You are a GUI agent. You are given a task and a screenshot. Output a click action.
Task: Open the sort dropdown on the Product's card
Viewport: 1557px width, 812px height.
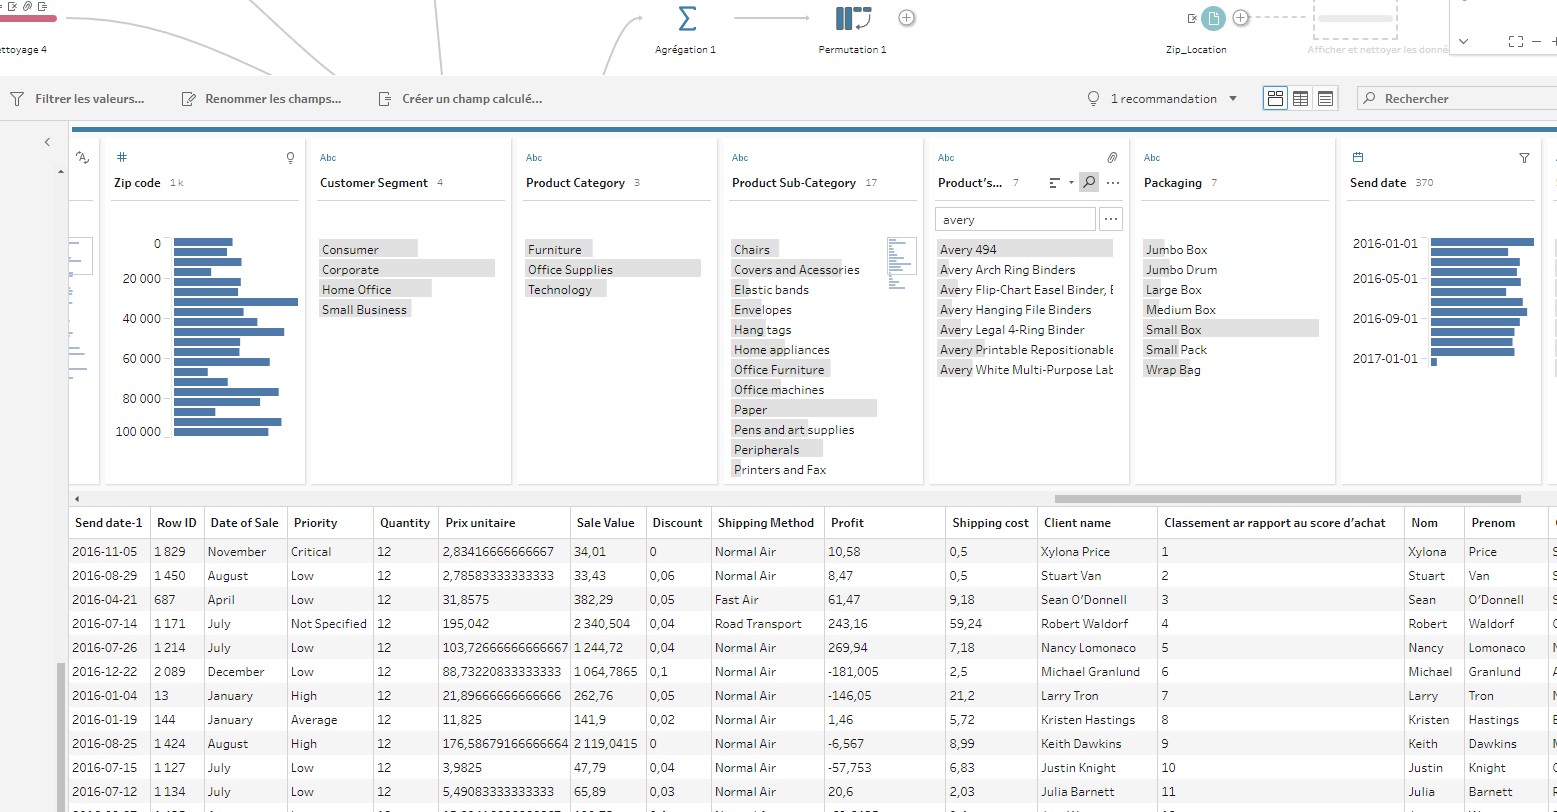[x=1061, y=183]
